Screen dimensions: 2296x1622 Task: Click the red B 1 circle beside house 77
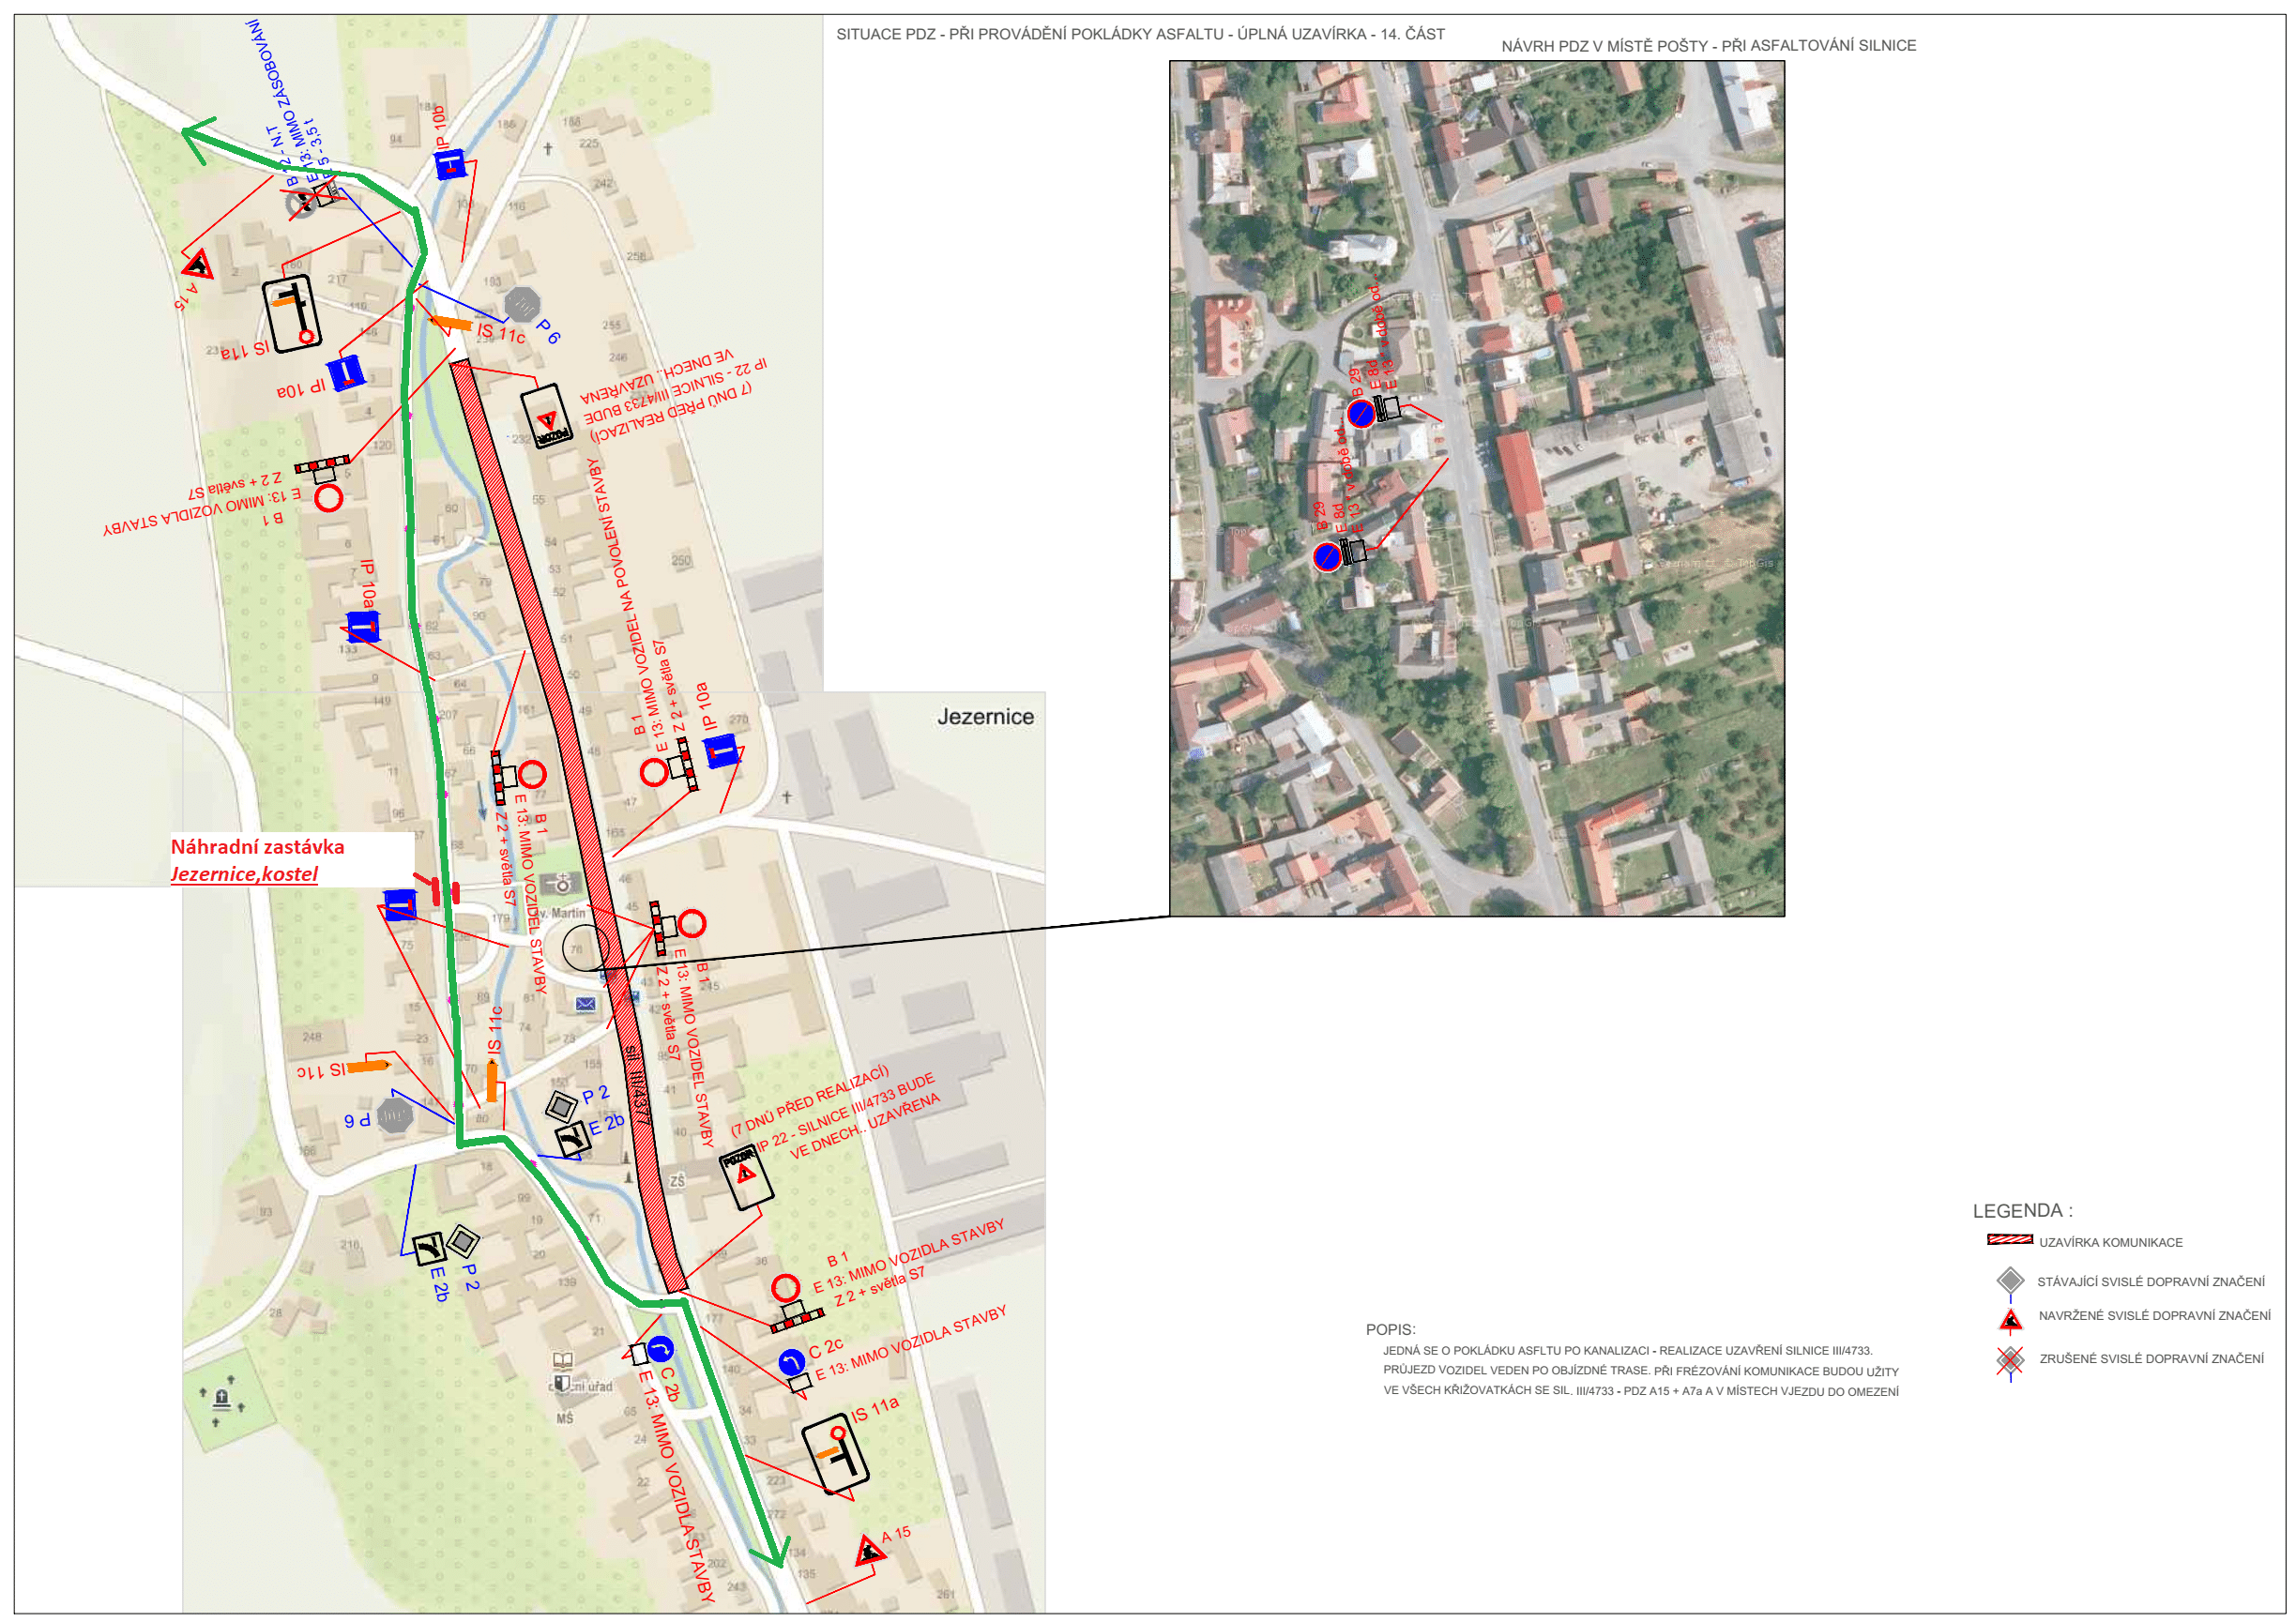tap(532, 773)
